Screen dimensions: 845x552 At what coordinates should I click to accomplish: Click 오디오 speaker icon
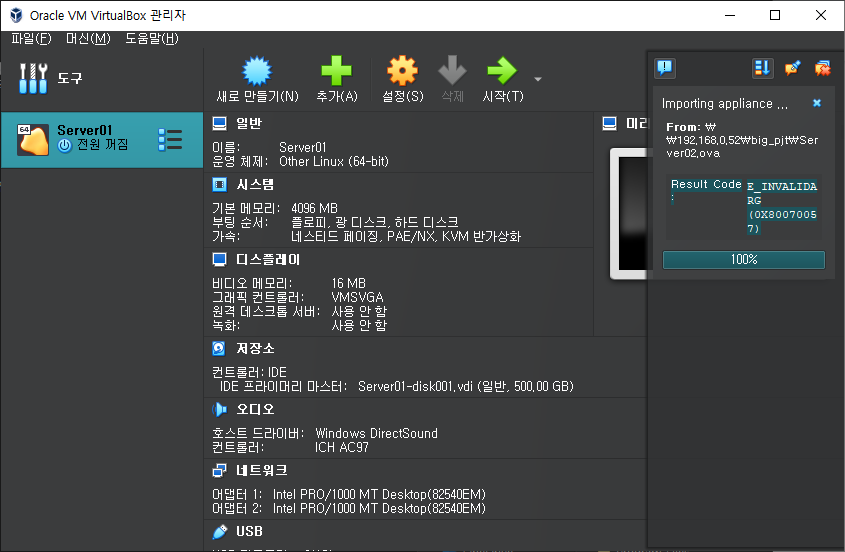coord(219,409)
